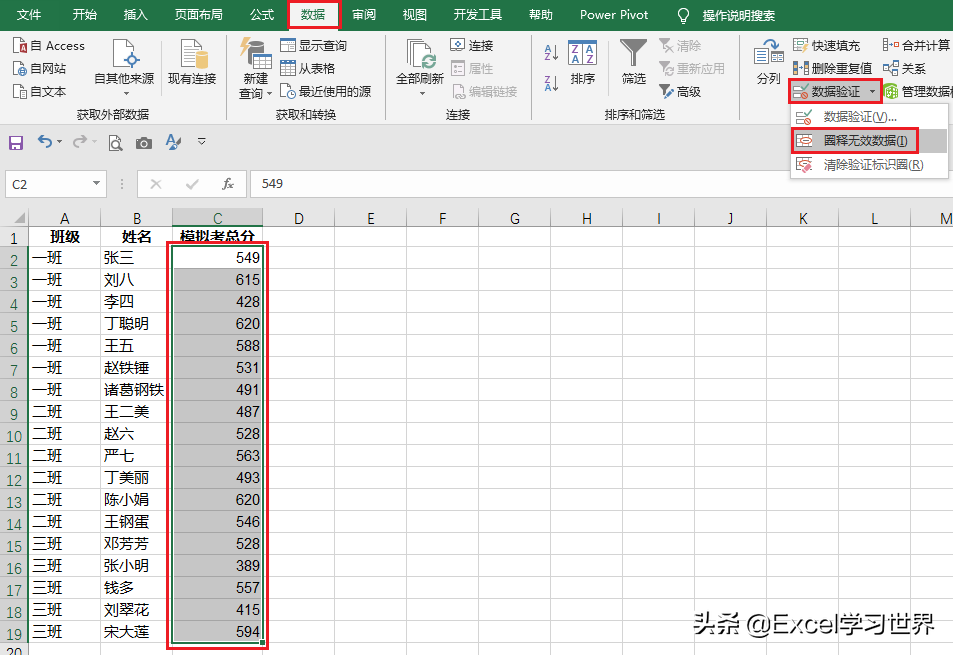The image size is (953, 655).
Task: Choose Clear Validation Circles (清除验证标识圈)
Action: [x=869, y=165]
